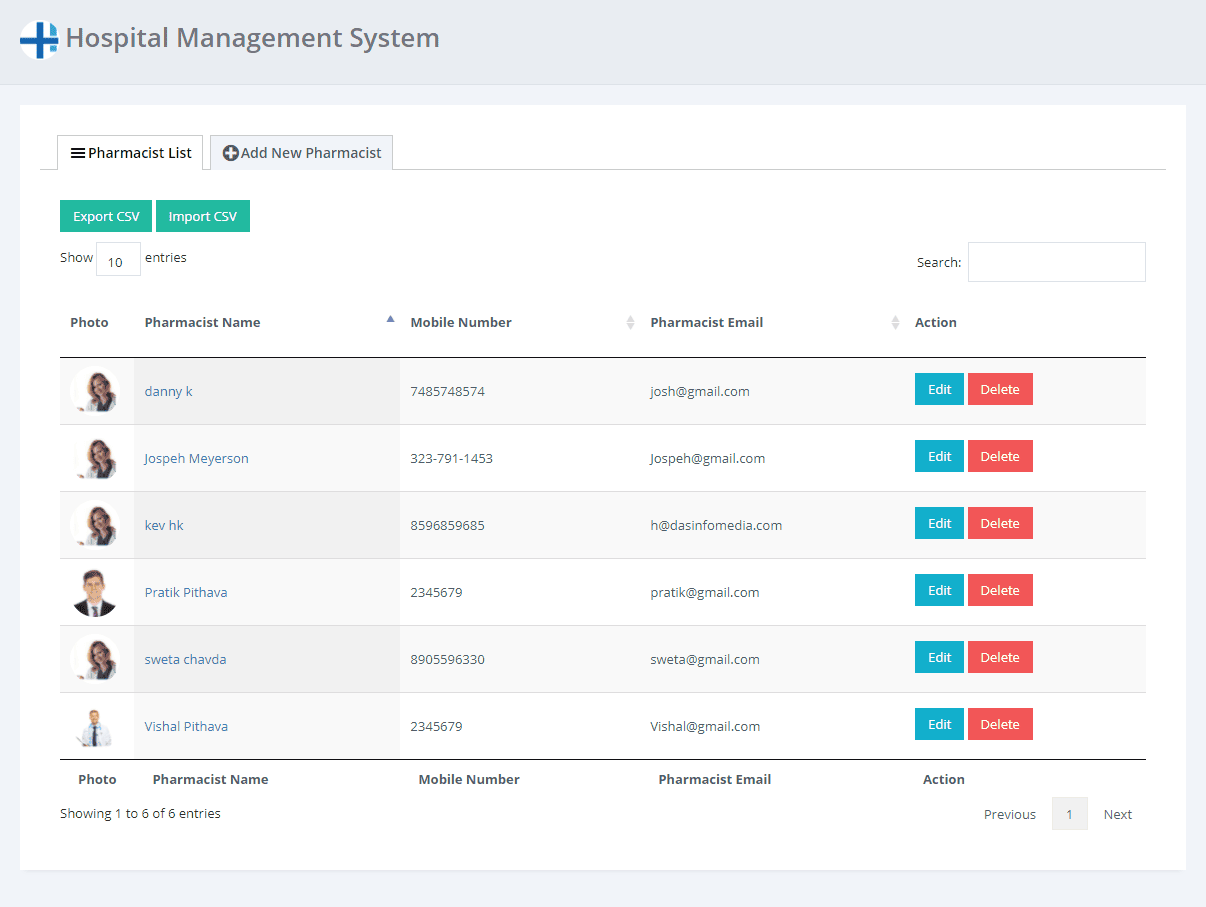Focus the Search input field
The image size is (1206, 907).
point(1056,262)
